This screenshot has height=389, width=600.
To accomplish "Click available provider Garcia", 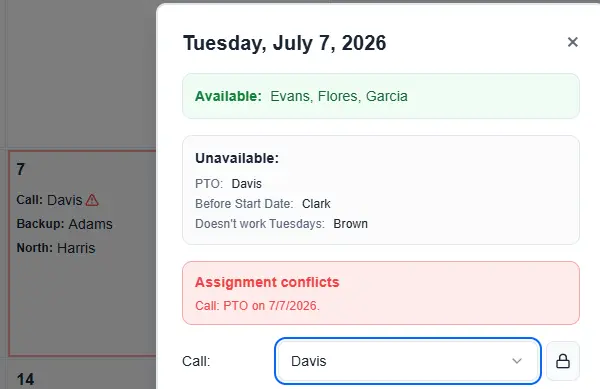I will click(x=386, y=96).
